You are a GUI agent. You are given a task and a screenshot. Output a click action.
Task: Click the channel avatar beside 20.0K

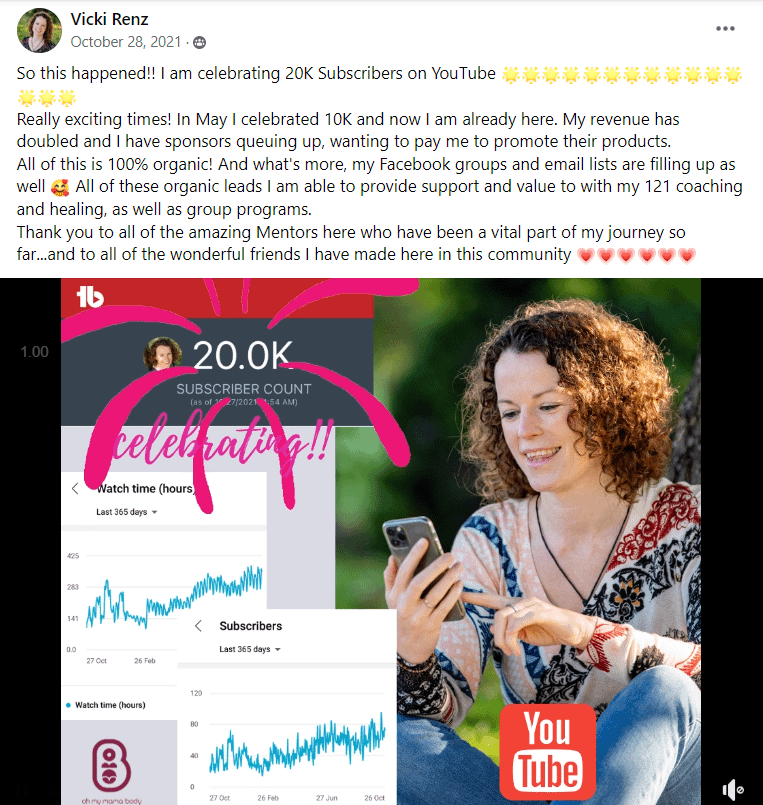(x=162, y=354)
